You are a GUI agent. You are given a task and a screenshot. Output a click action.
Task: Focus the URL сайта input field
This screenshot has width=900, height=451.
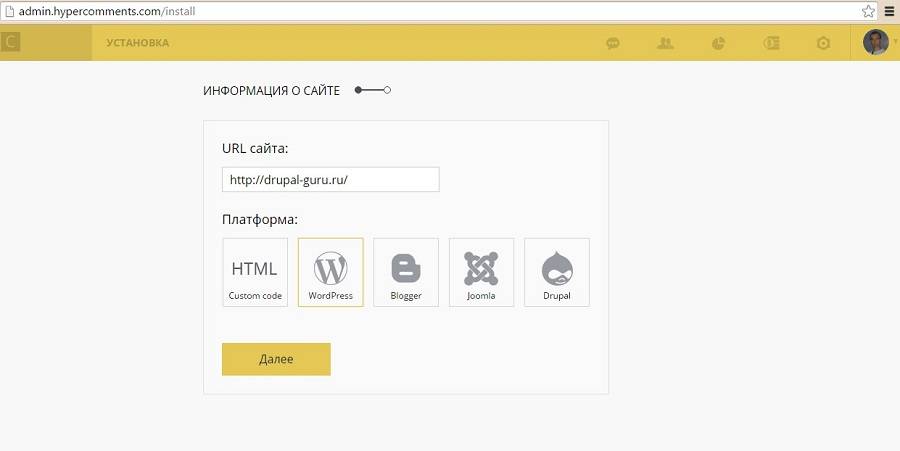[331, 180]
